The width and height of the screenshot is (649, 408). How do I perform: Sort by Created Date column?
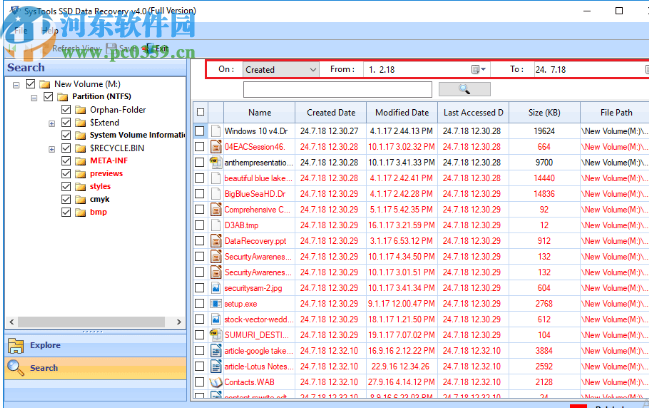pyautogui.click(x=331, y=113)
